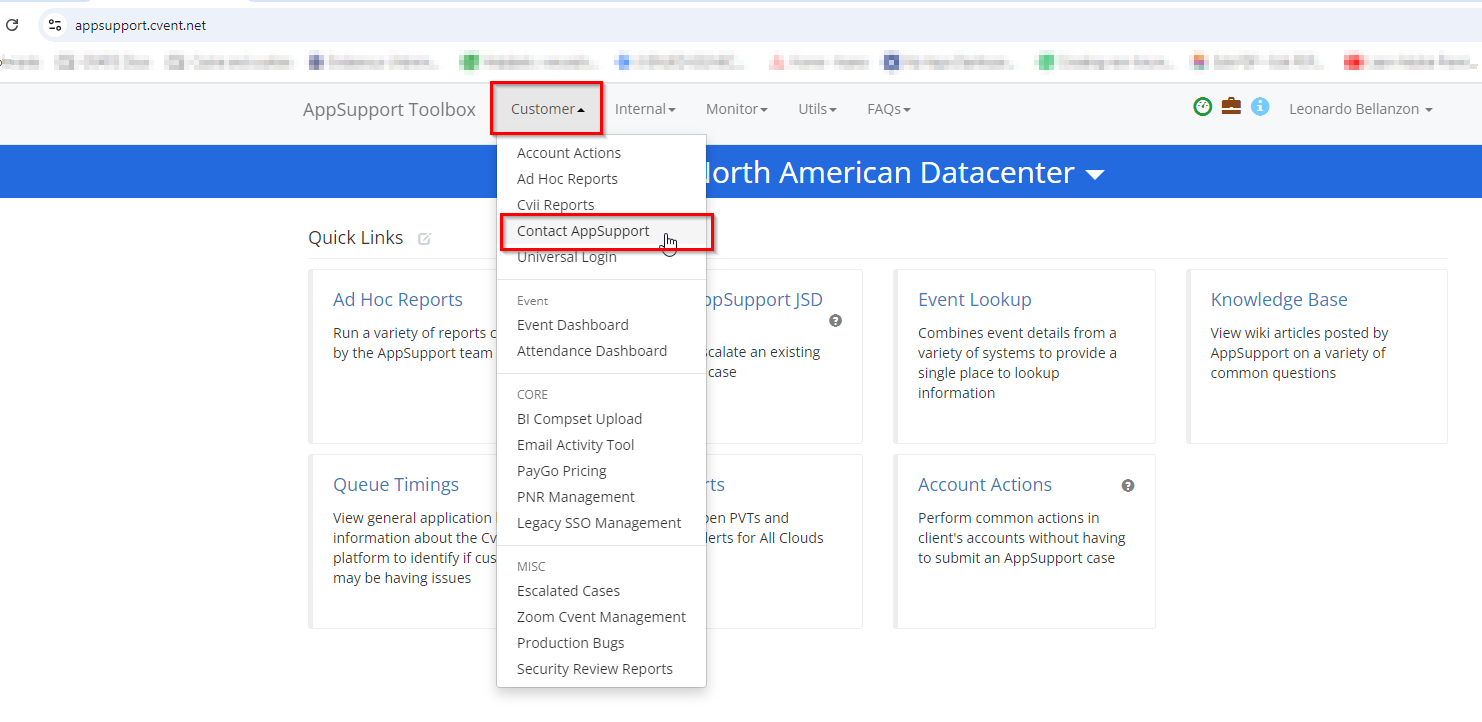Viewport: 1482px width, 722px height.
Task: Open the Event Lookup quick link
Action: (975, 300)
